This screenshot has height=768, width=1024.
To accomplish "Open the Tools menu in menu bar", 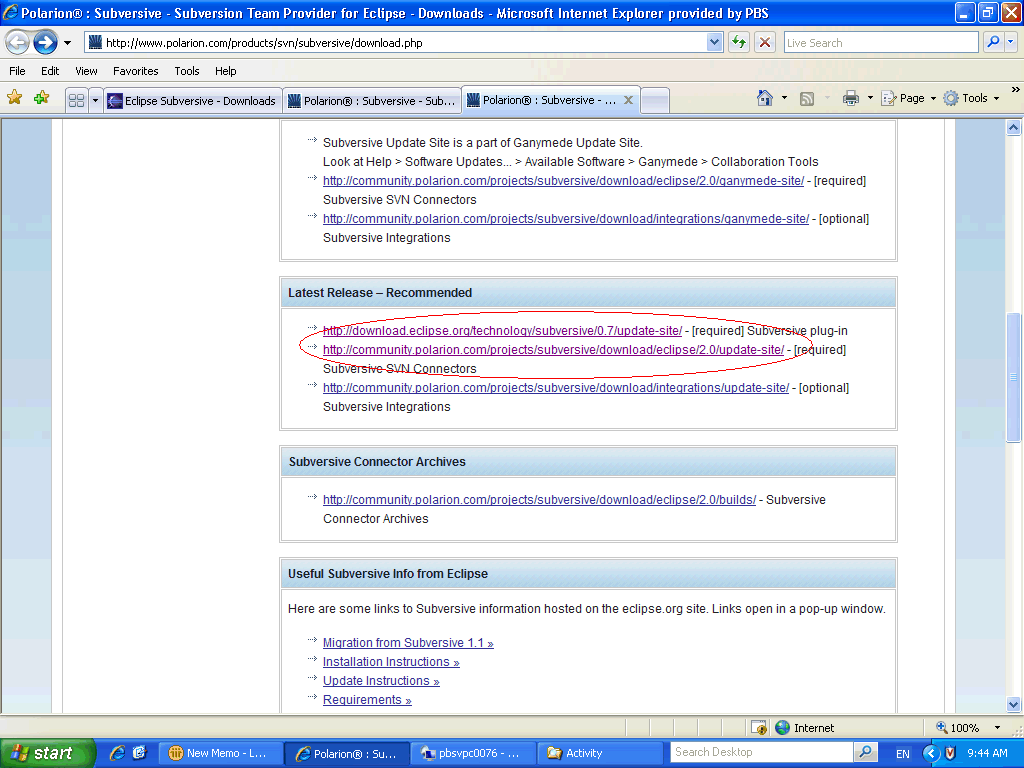I will coord(187,71).
